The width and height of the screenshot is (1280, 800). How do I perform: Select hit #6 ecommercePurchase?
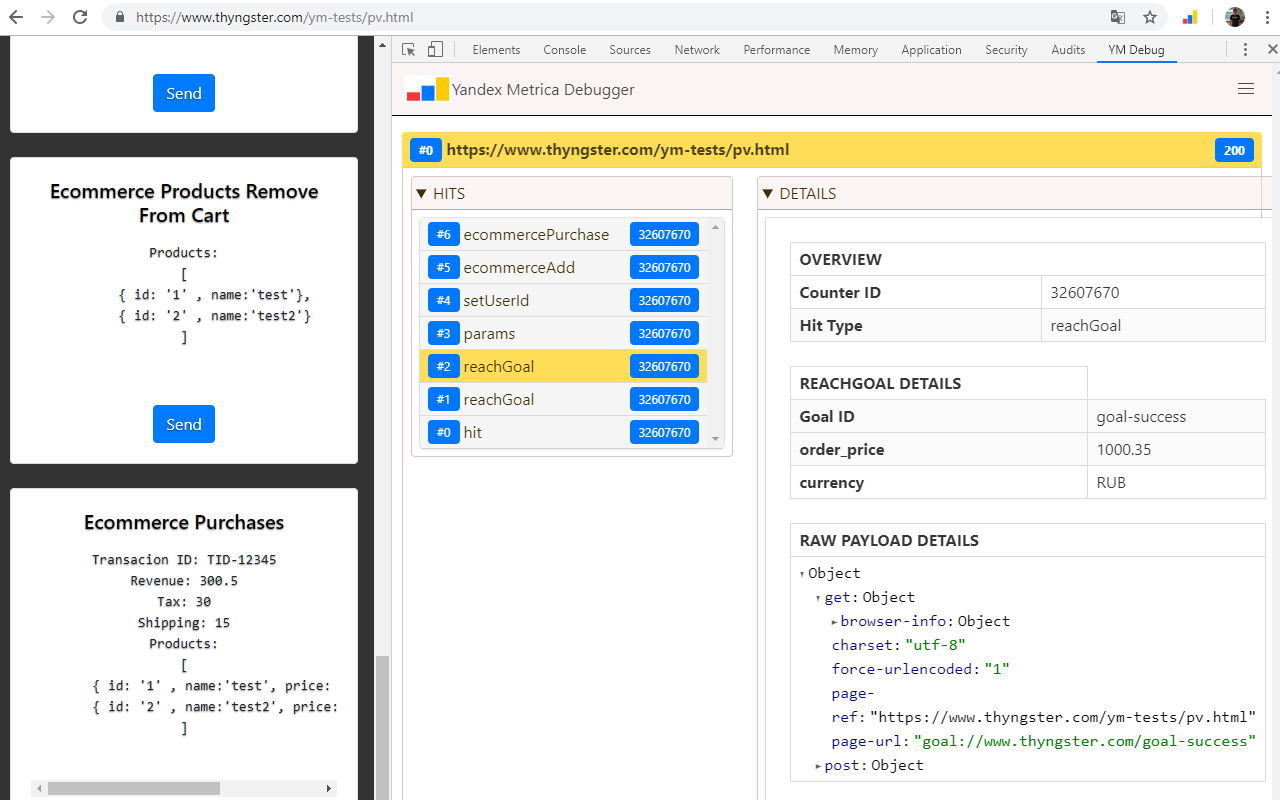pyautogui.click(x=563, y=234)
